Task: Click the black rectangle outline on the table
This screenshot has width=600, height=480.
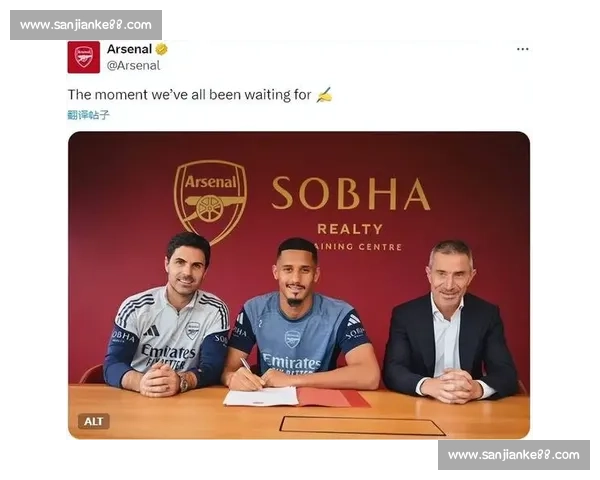Action: pyautogui.click(x=362, y=426)
